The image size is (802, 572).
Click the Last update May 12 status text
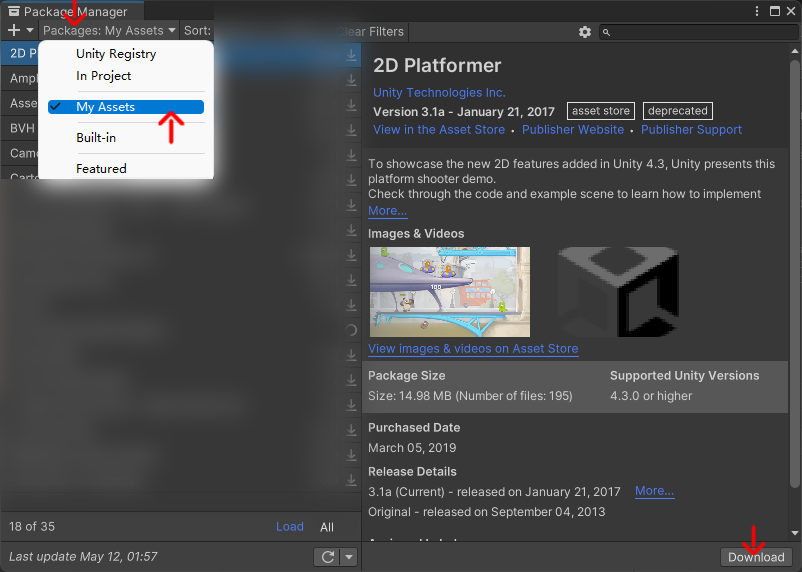83,557
